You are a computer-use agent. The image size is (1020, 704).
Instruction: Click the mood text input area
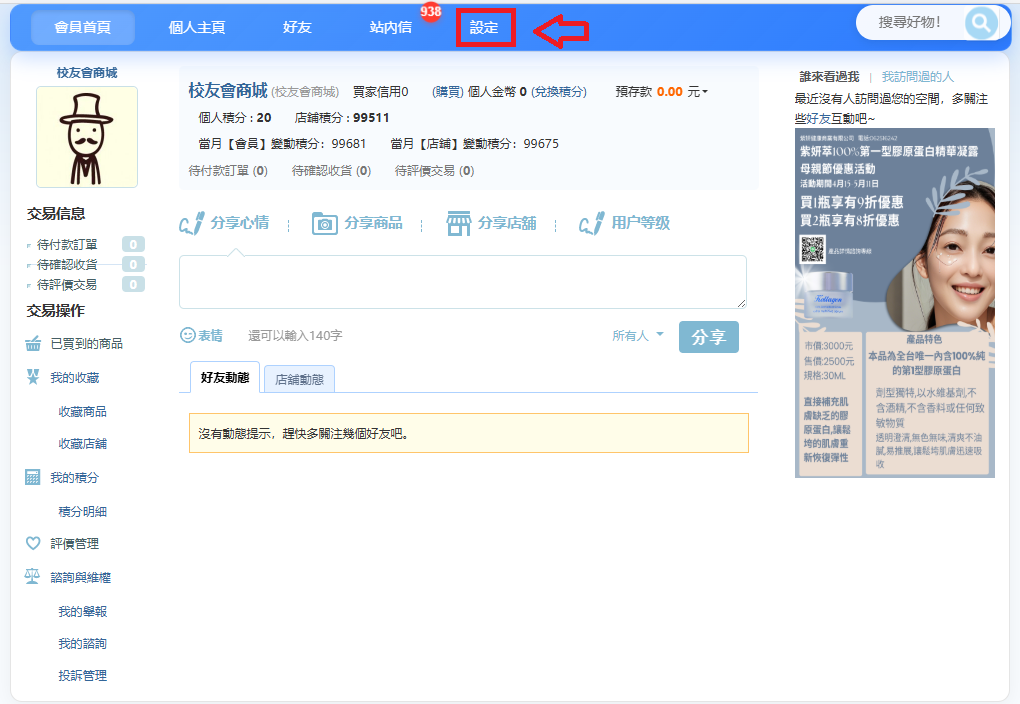coord(462,281)
